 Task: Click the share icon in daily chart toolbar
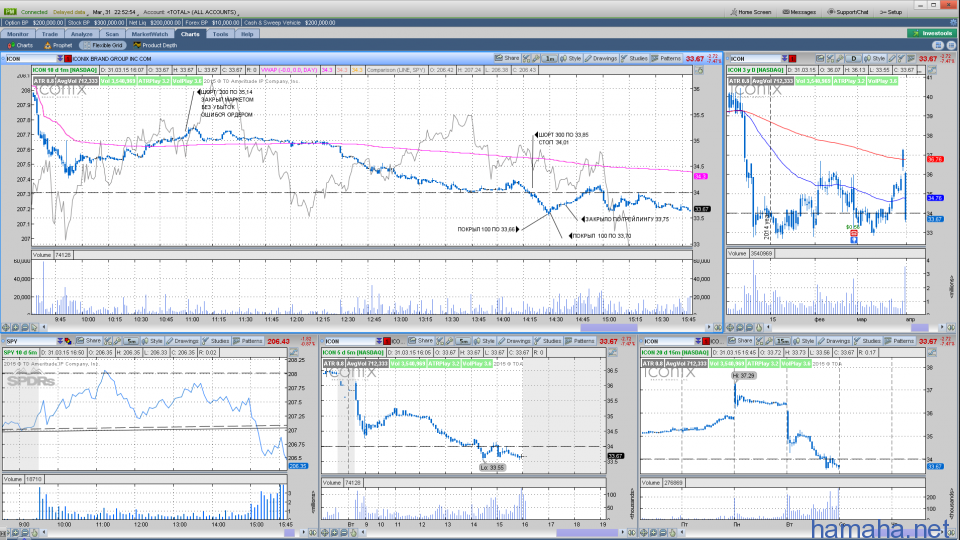pyautogui.click(x=820, y=58)
